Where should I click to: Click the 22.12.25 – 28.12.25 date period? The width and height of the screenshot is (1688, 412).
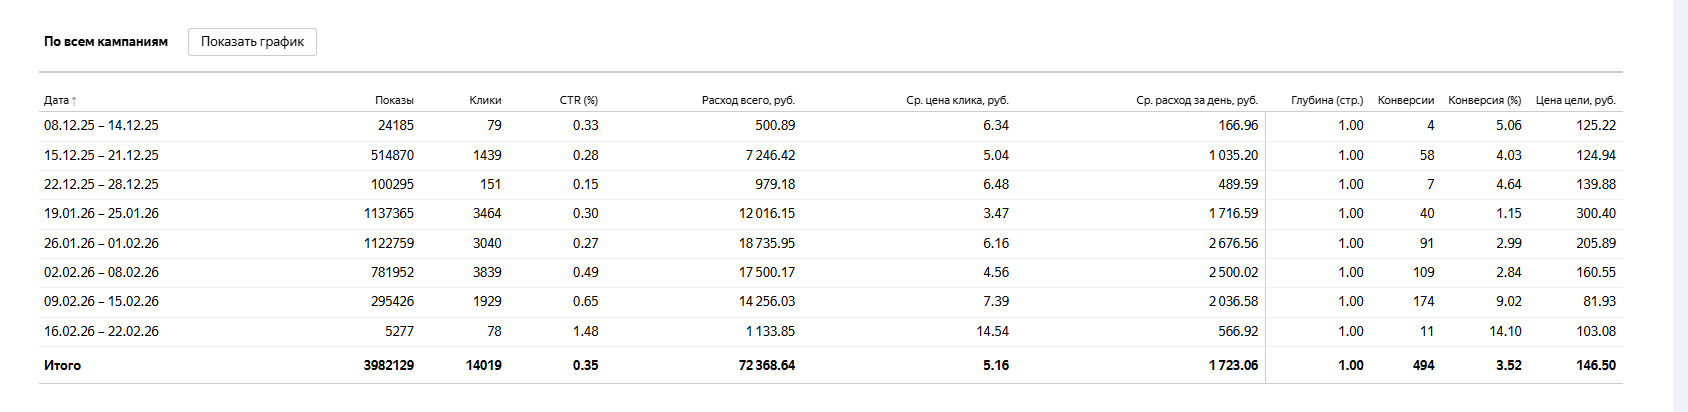(x=101, y=184)
